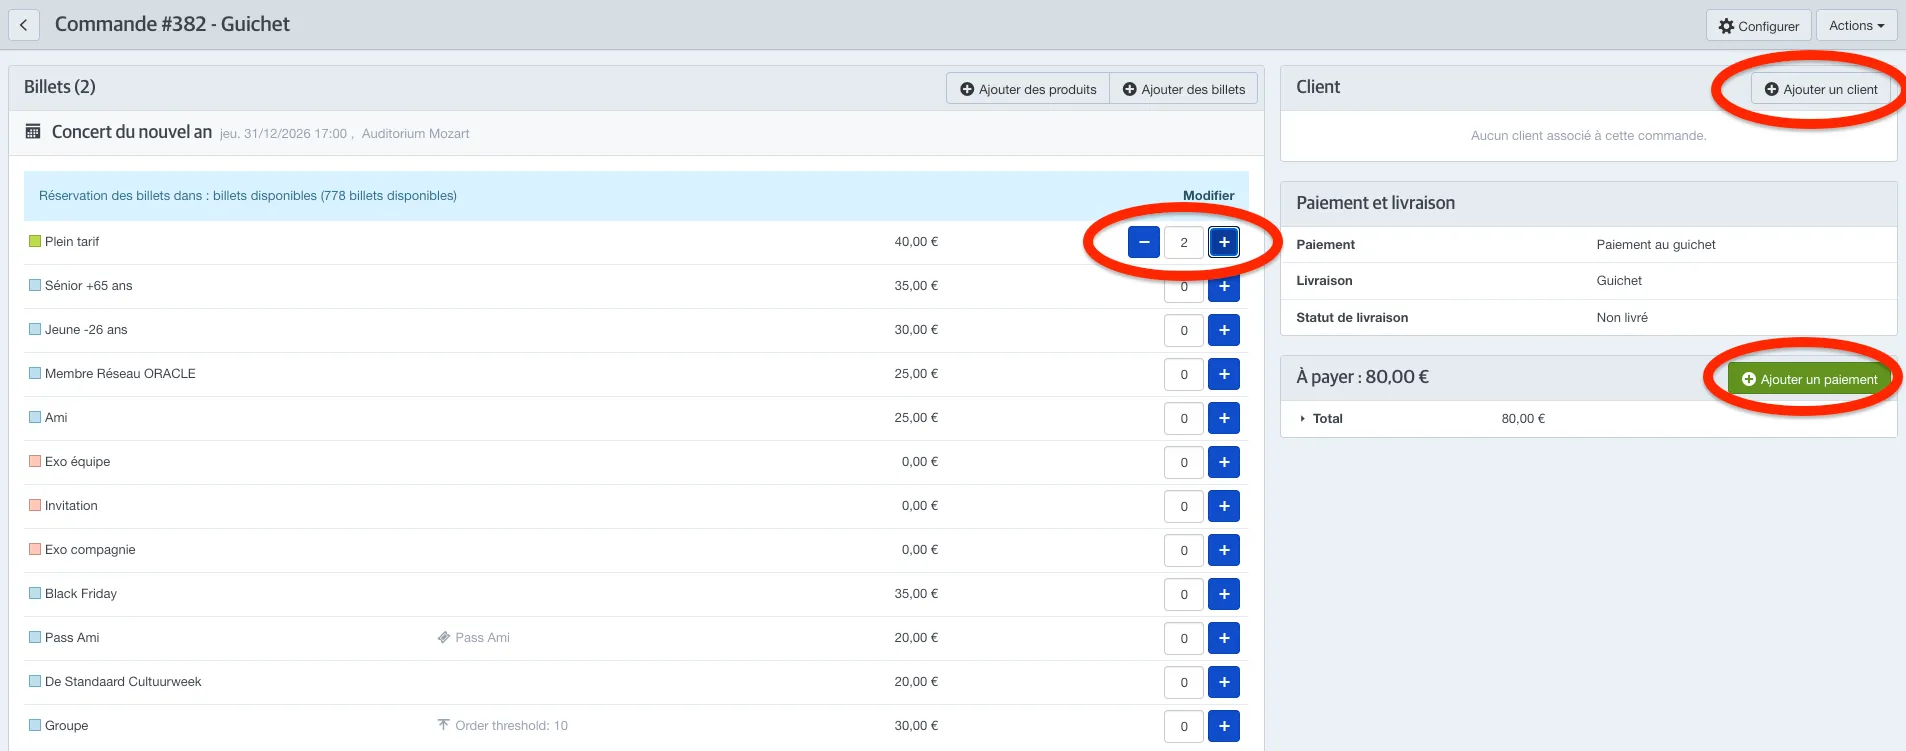Click the Concert du nouvel an title

132,132
